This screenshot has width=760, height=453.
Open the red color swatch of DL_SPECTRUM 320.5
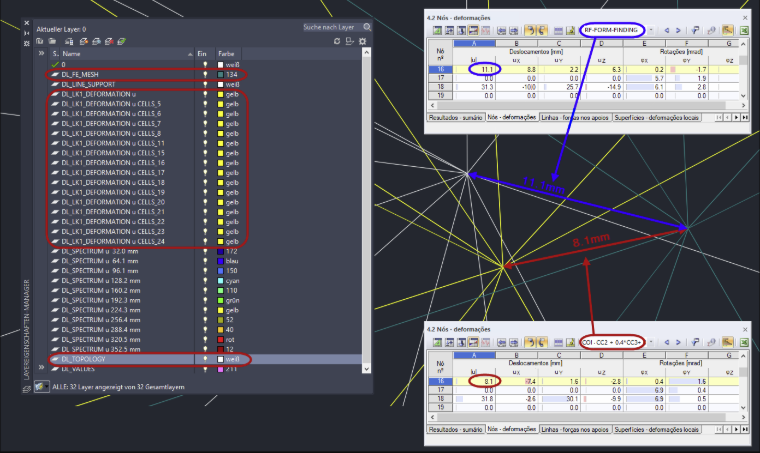(221, 340)
